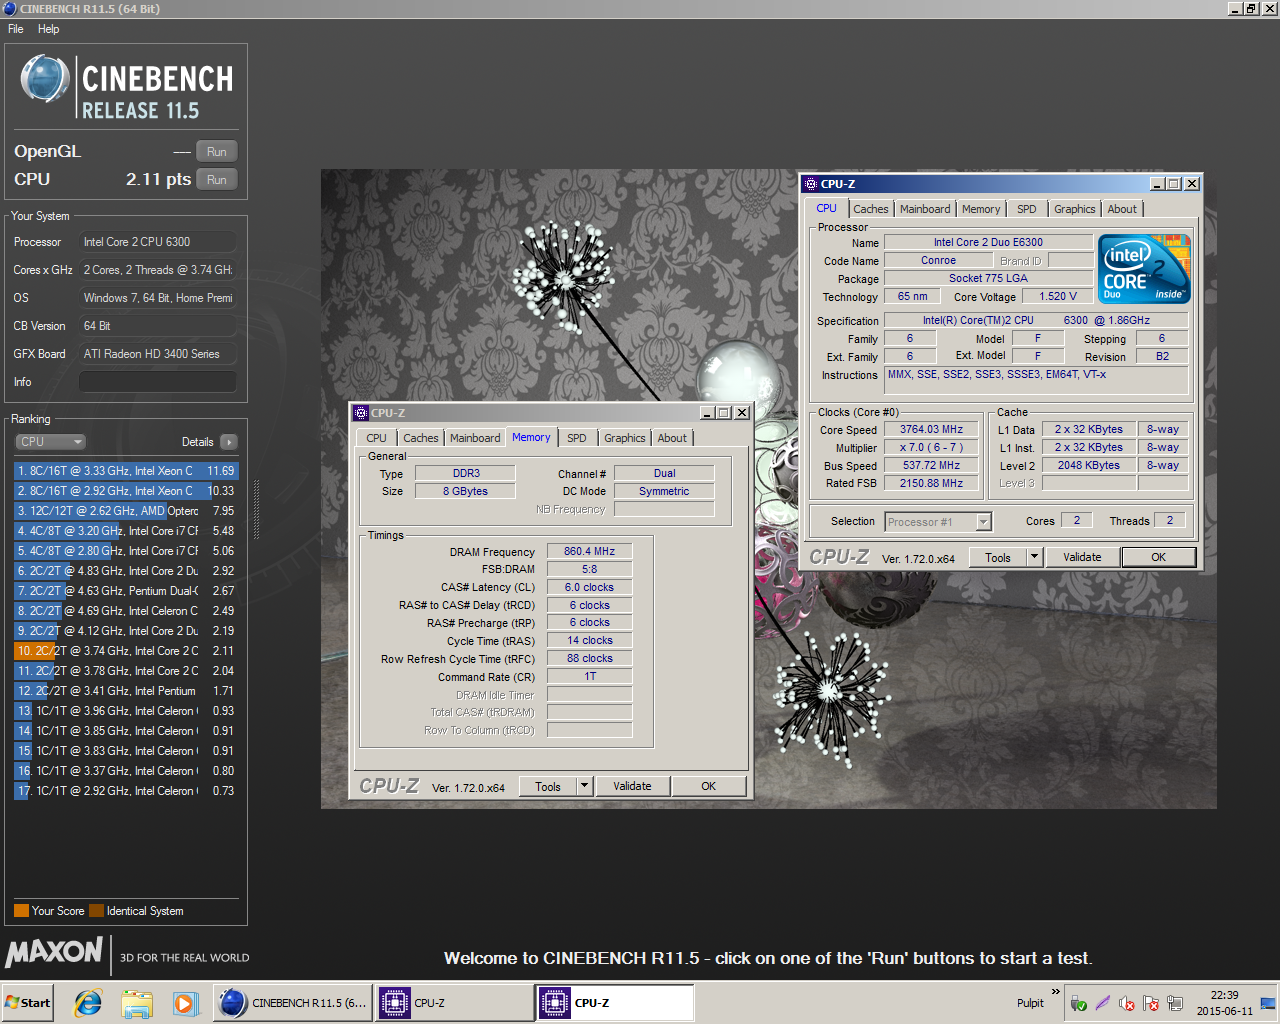Click the Core Speed 3764.03 MHz value
This screenshot has width=1280, height=1024.
[x=932, y=430]
